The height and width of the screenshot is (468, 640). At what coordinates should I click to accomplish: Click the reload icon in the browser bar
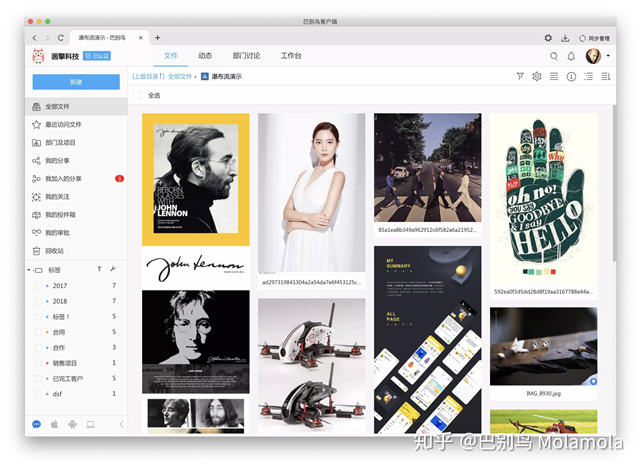(x=60, y=37)
